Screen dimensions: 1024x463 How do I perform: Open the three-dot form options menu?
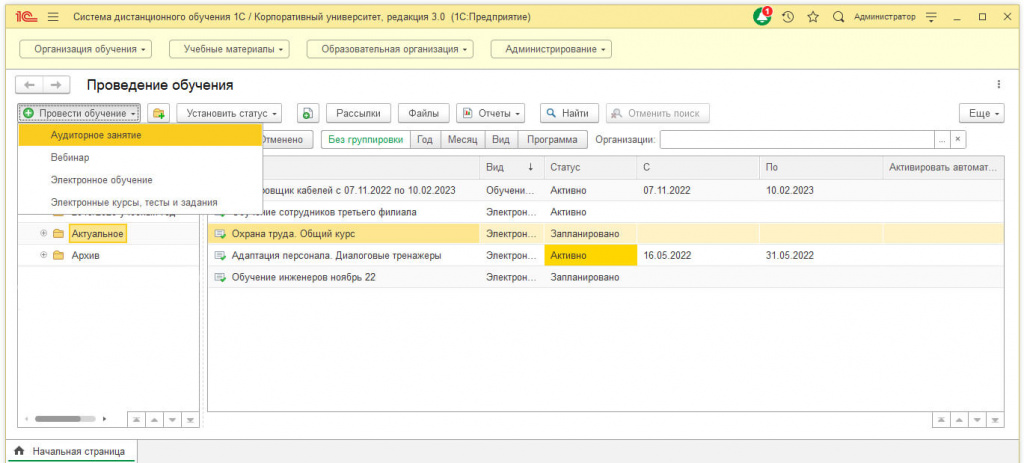pyautogui.click(x=998, y=84)
